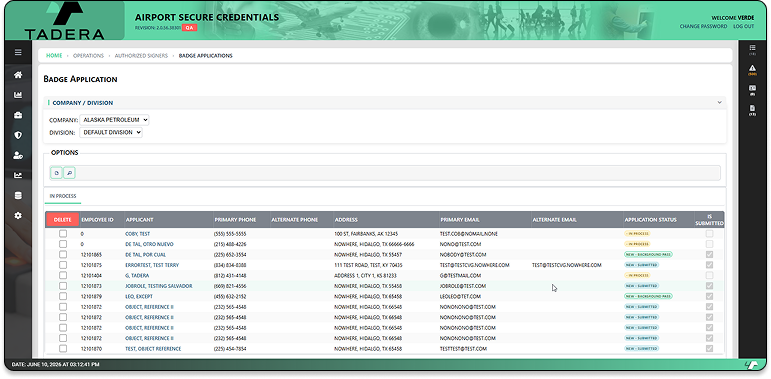Open the task list icon in right panel
Screen dimensions: 771x379
pyautogui.click(x=752, y=49)
